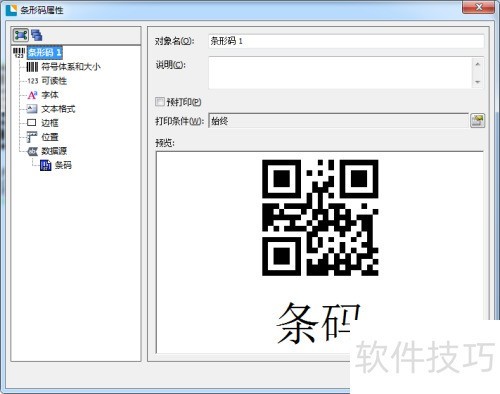Image resolution: width=500 pixels, height=394 pixels.
Task: Open the 字体 settings page
Action: (50, 95)
